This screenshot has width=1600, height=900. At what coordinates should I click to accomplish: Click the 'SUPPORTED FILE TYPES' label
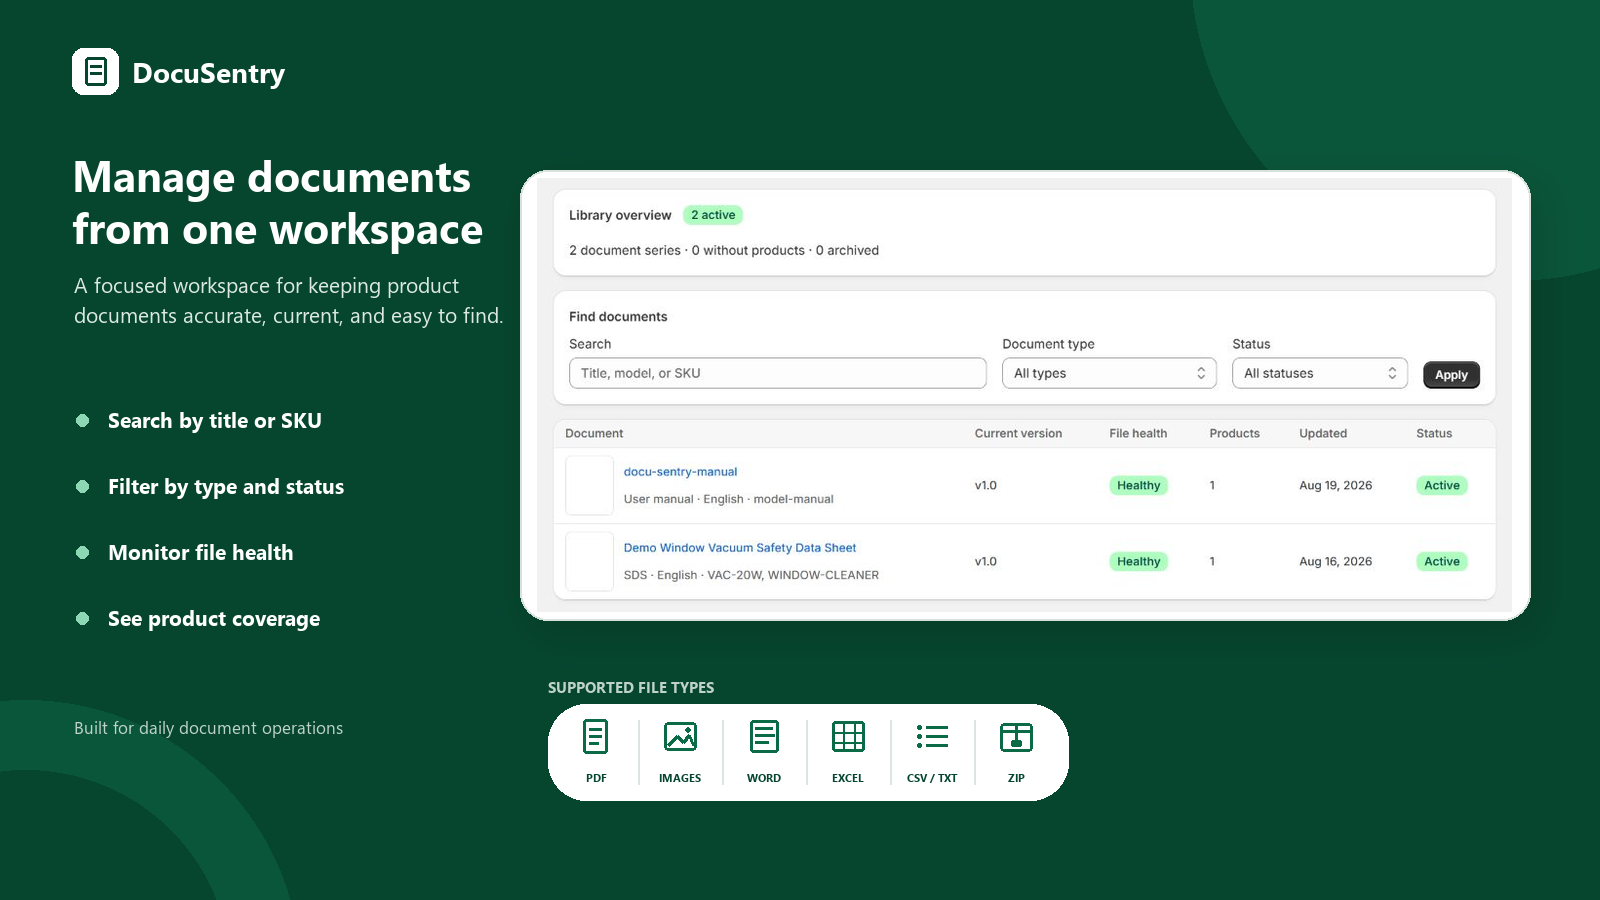click(x=631, y=688)
